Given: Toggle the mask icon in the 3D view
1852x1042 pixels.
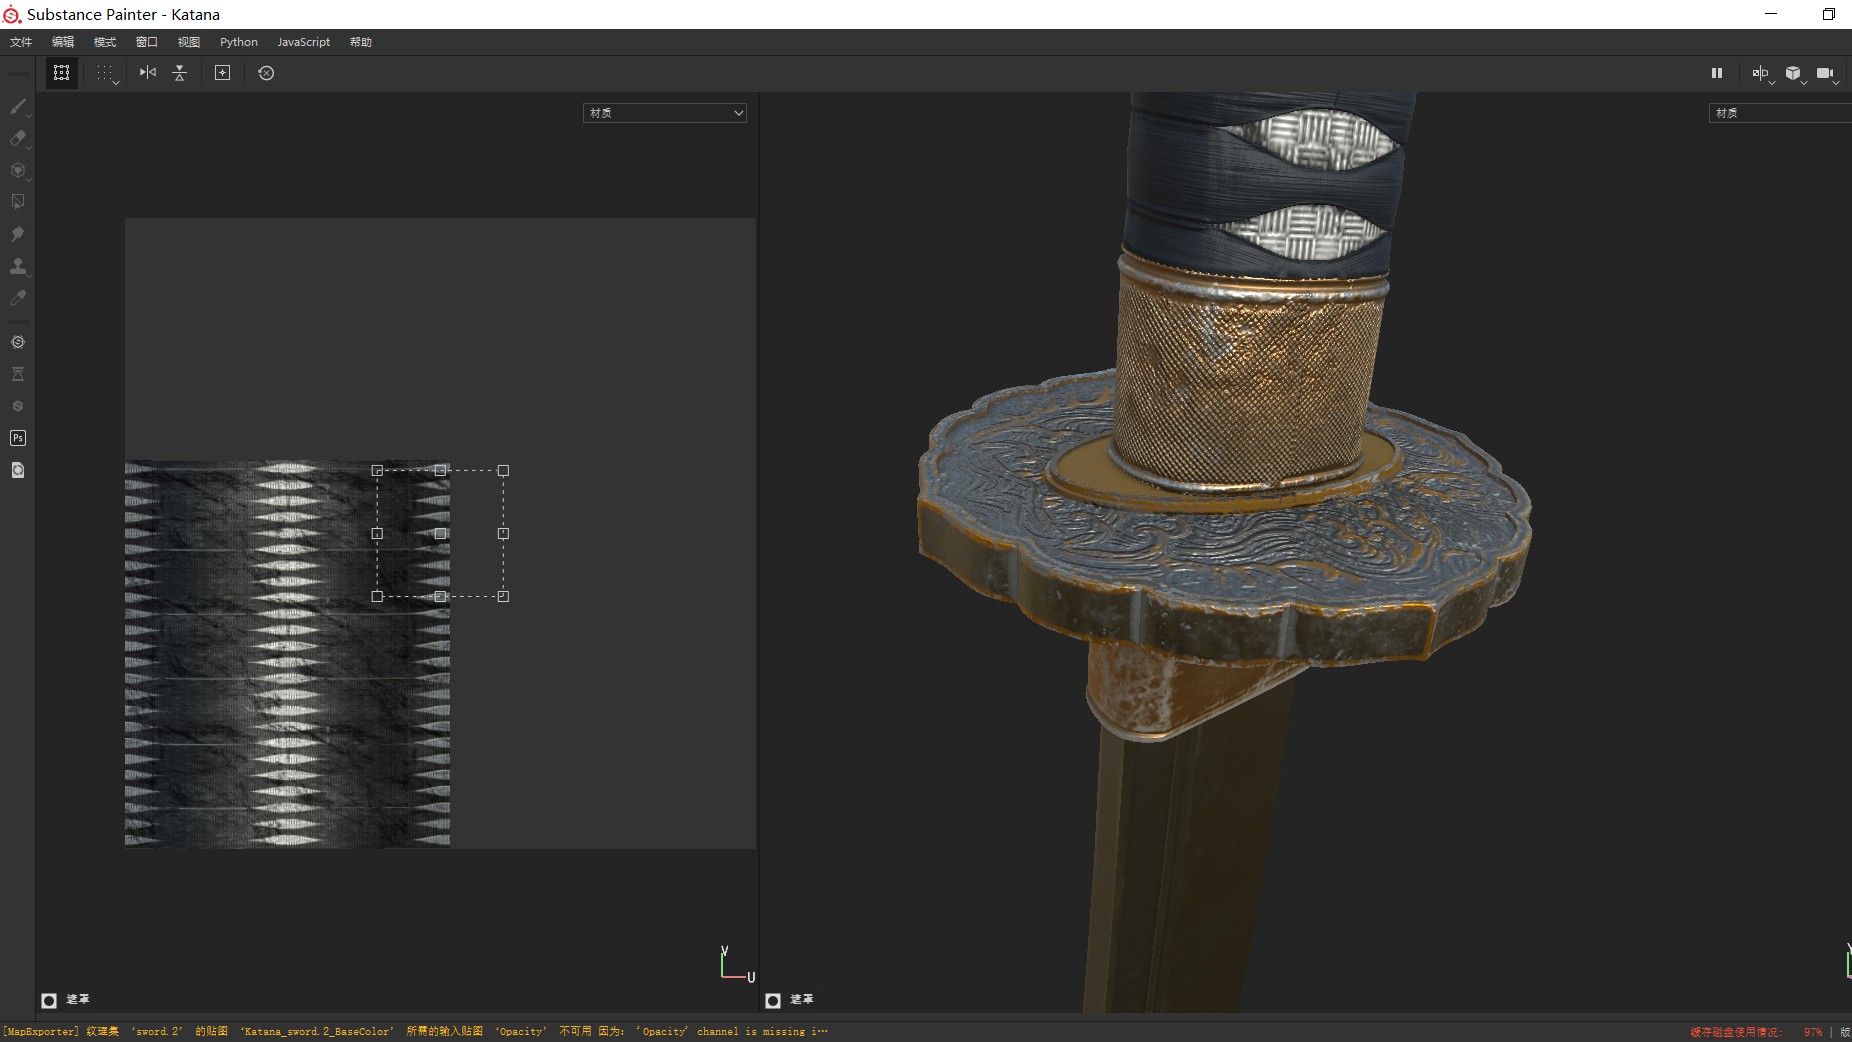Looking at the screenshot, I should 773,1000.
